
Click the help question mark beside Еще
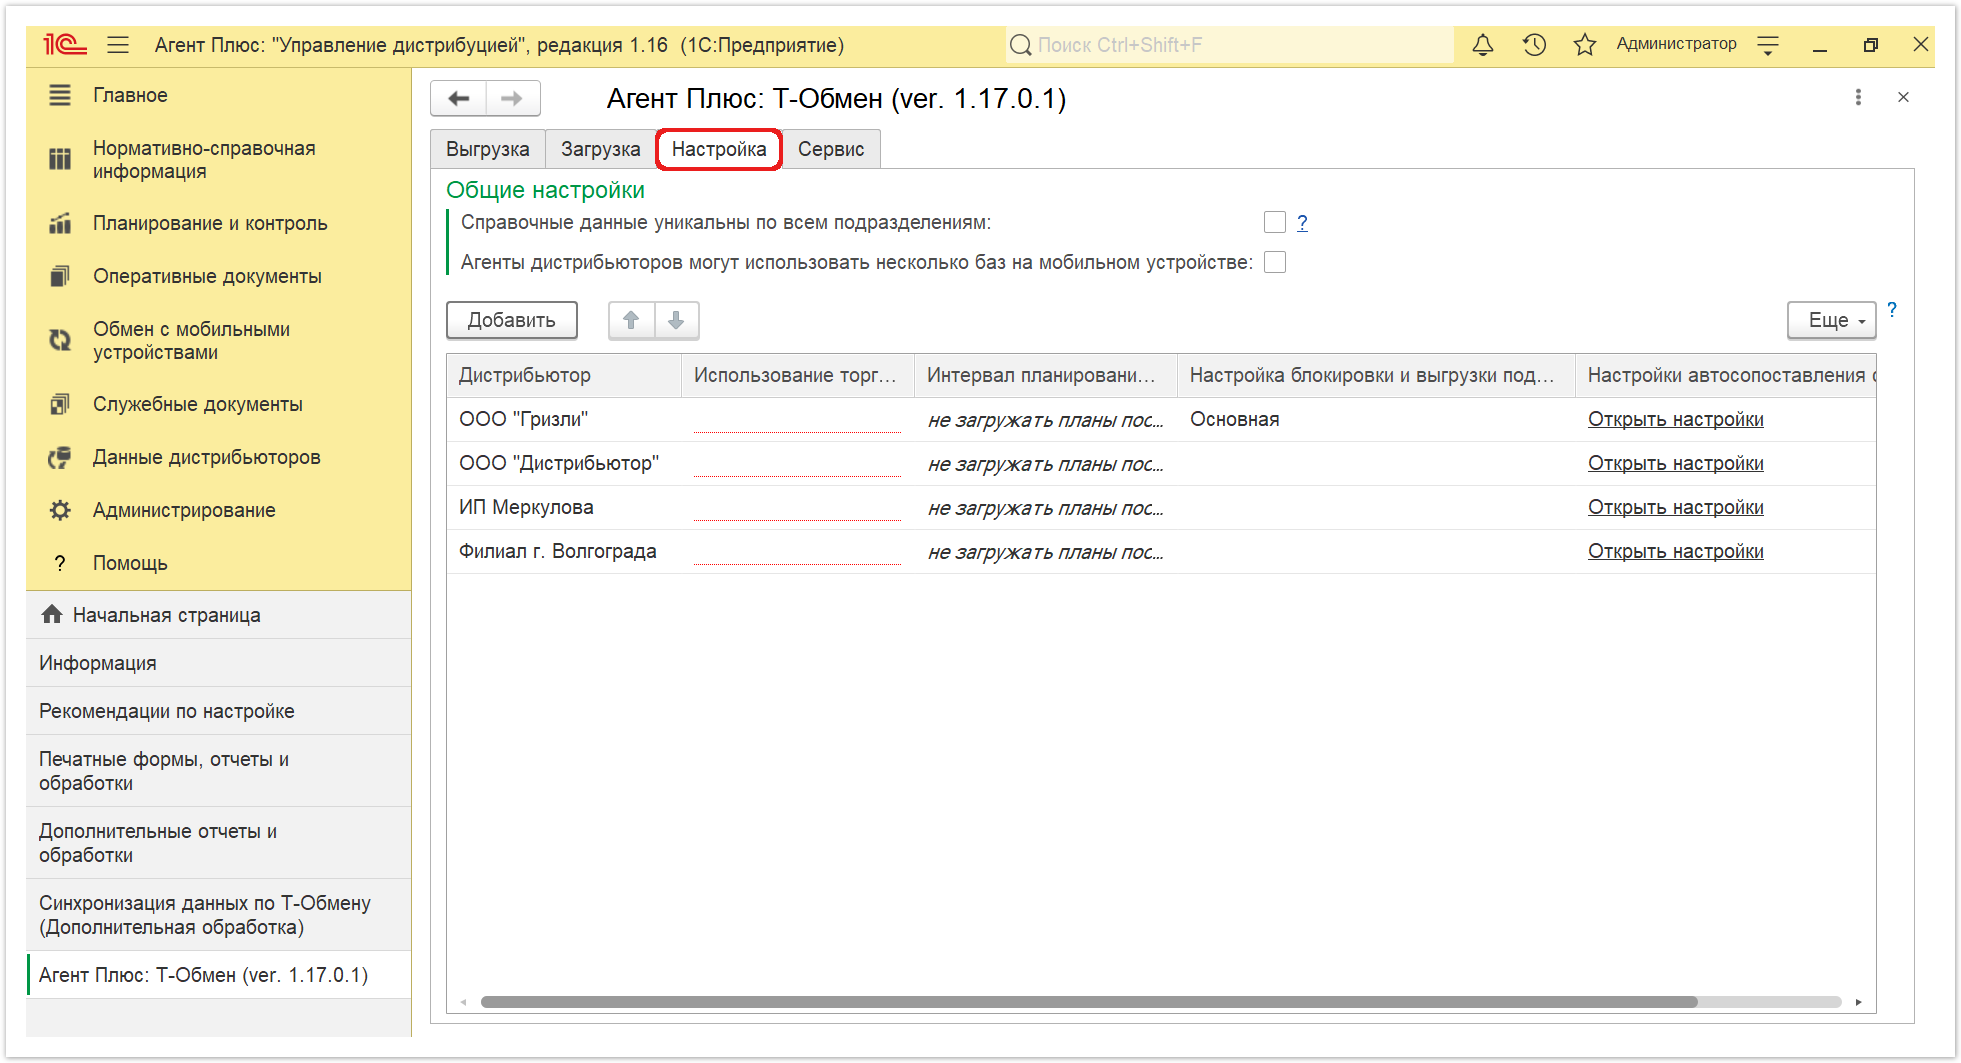click(1892, 310)
